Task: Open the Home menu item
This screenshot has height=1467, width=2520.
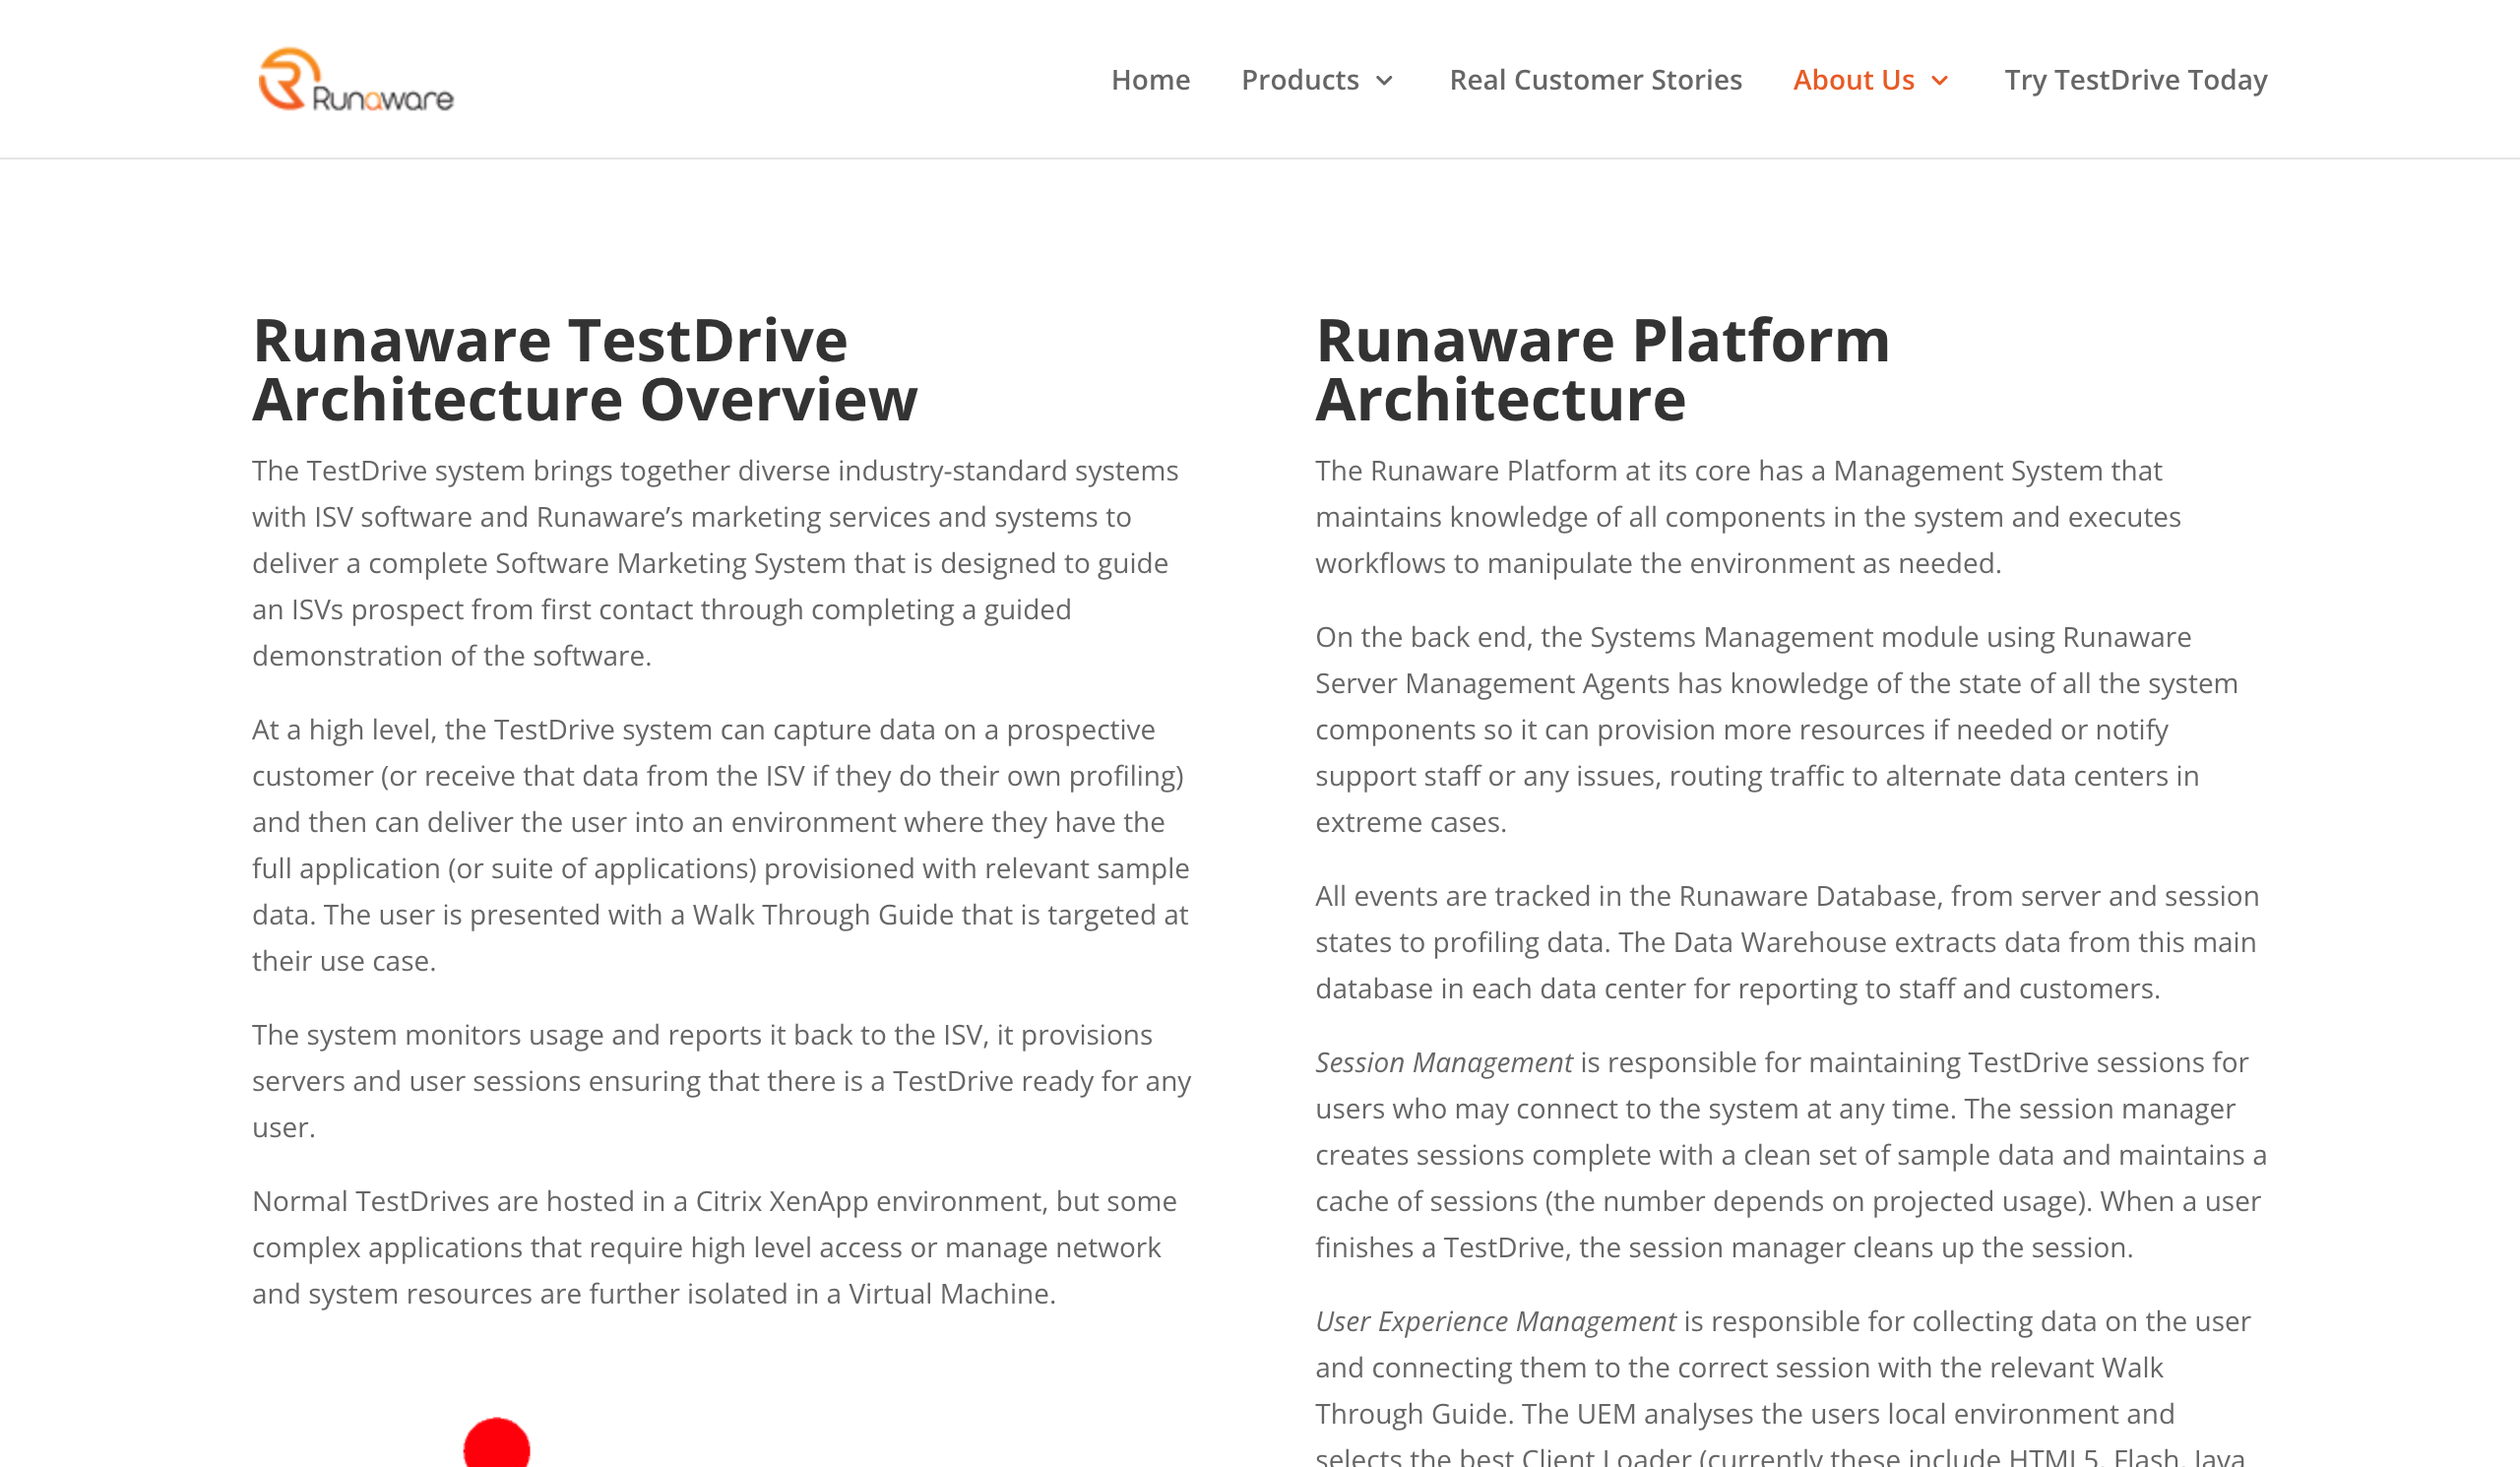Action: [x=1150, y=80]
